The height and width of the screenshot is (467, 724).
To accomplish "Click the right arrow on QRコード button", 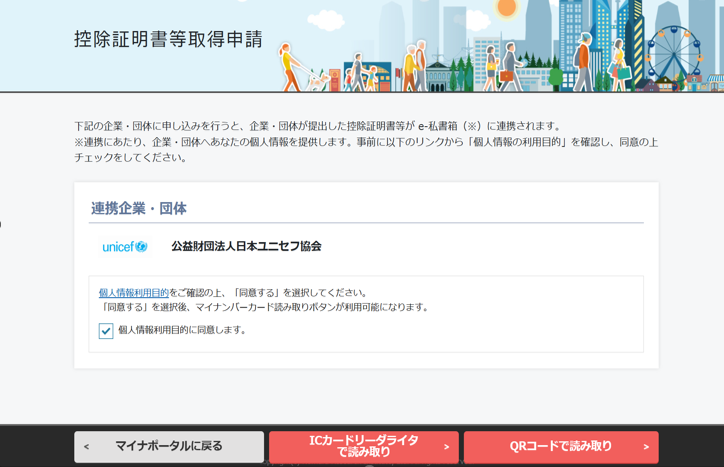I will 646,447.
